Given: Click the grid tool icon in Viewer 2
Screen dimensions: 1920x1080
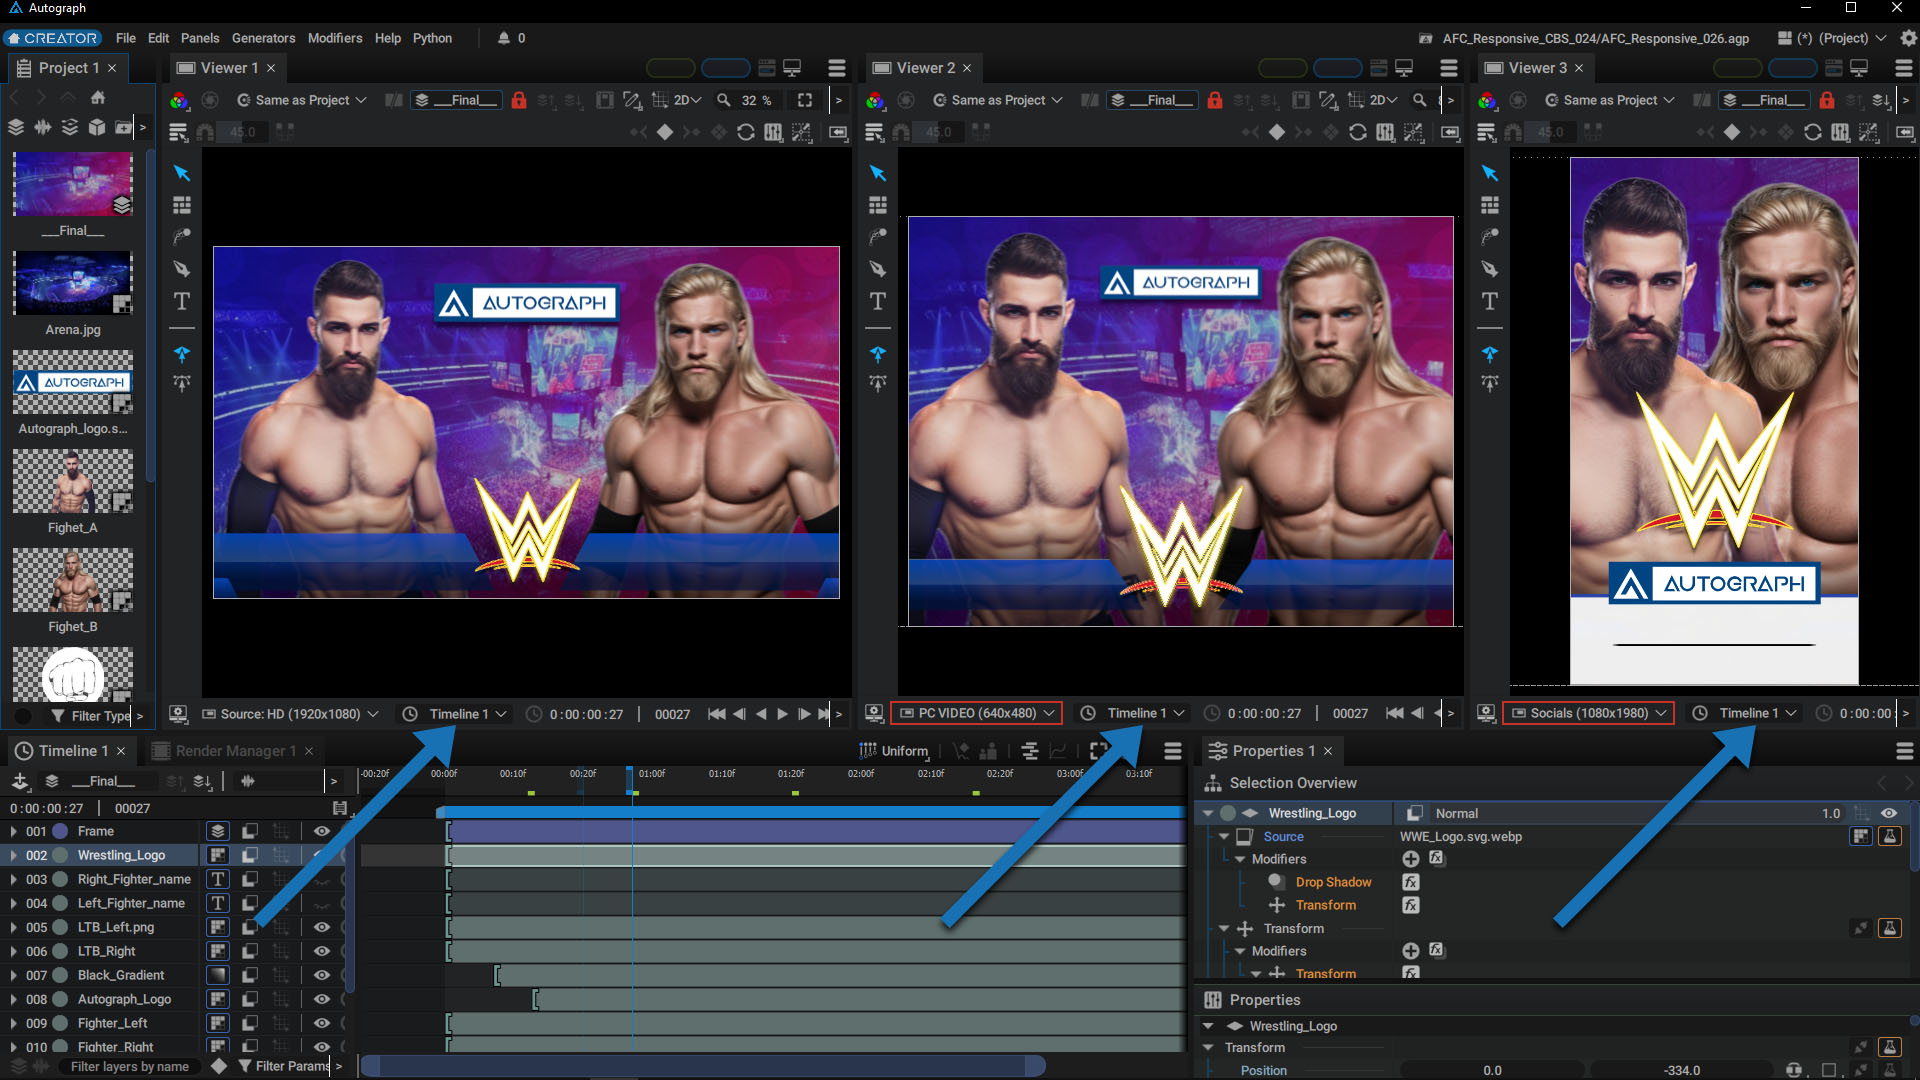Looking at the screenshot, I should [x=878, y=205].
